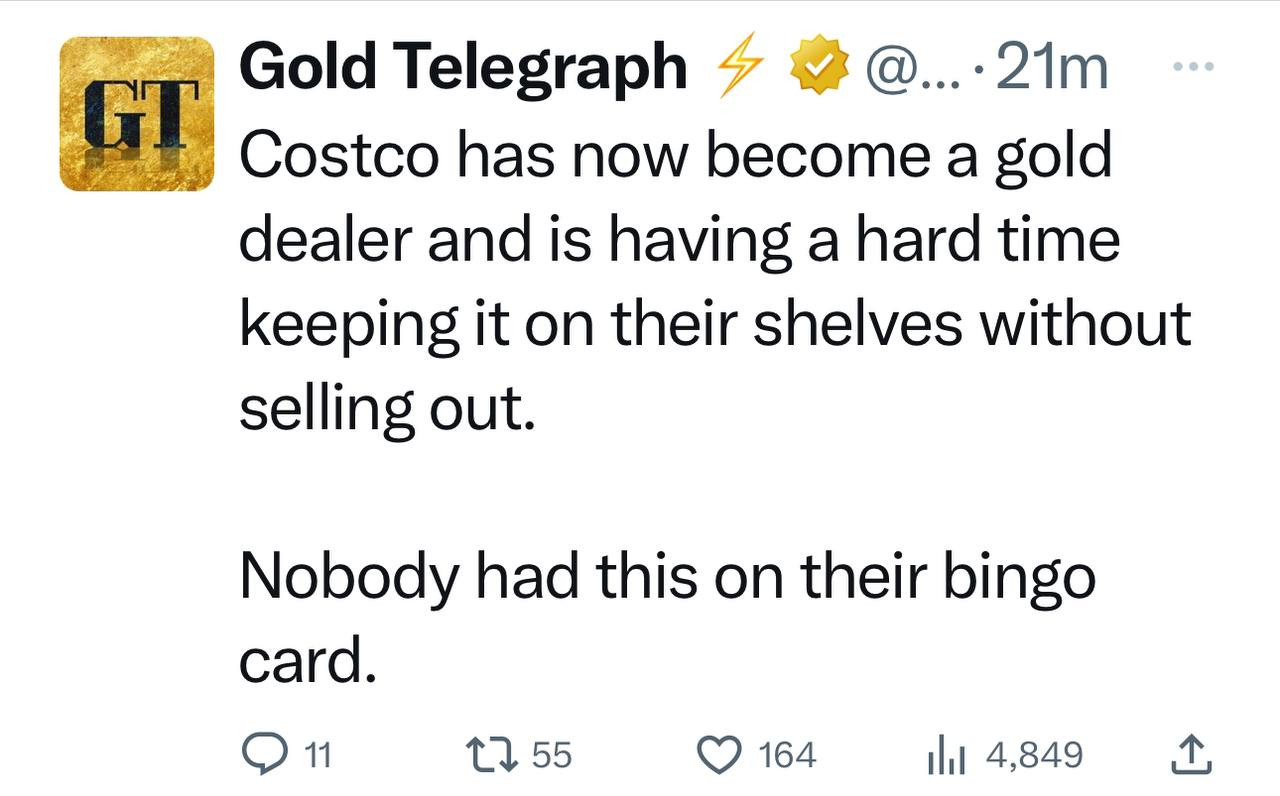
Task: Click the view count 4,849
Action: tap(1034, 755)
